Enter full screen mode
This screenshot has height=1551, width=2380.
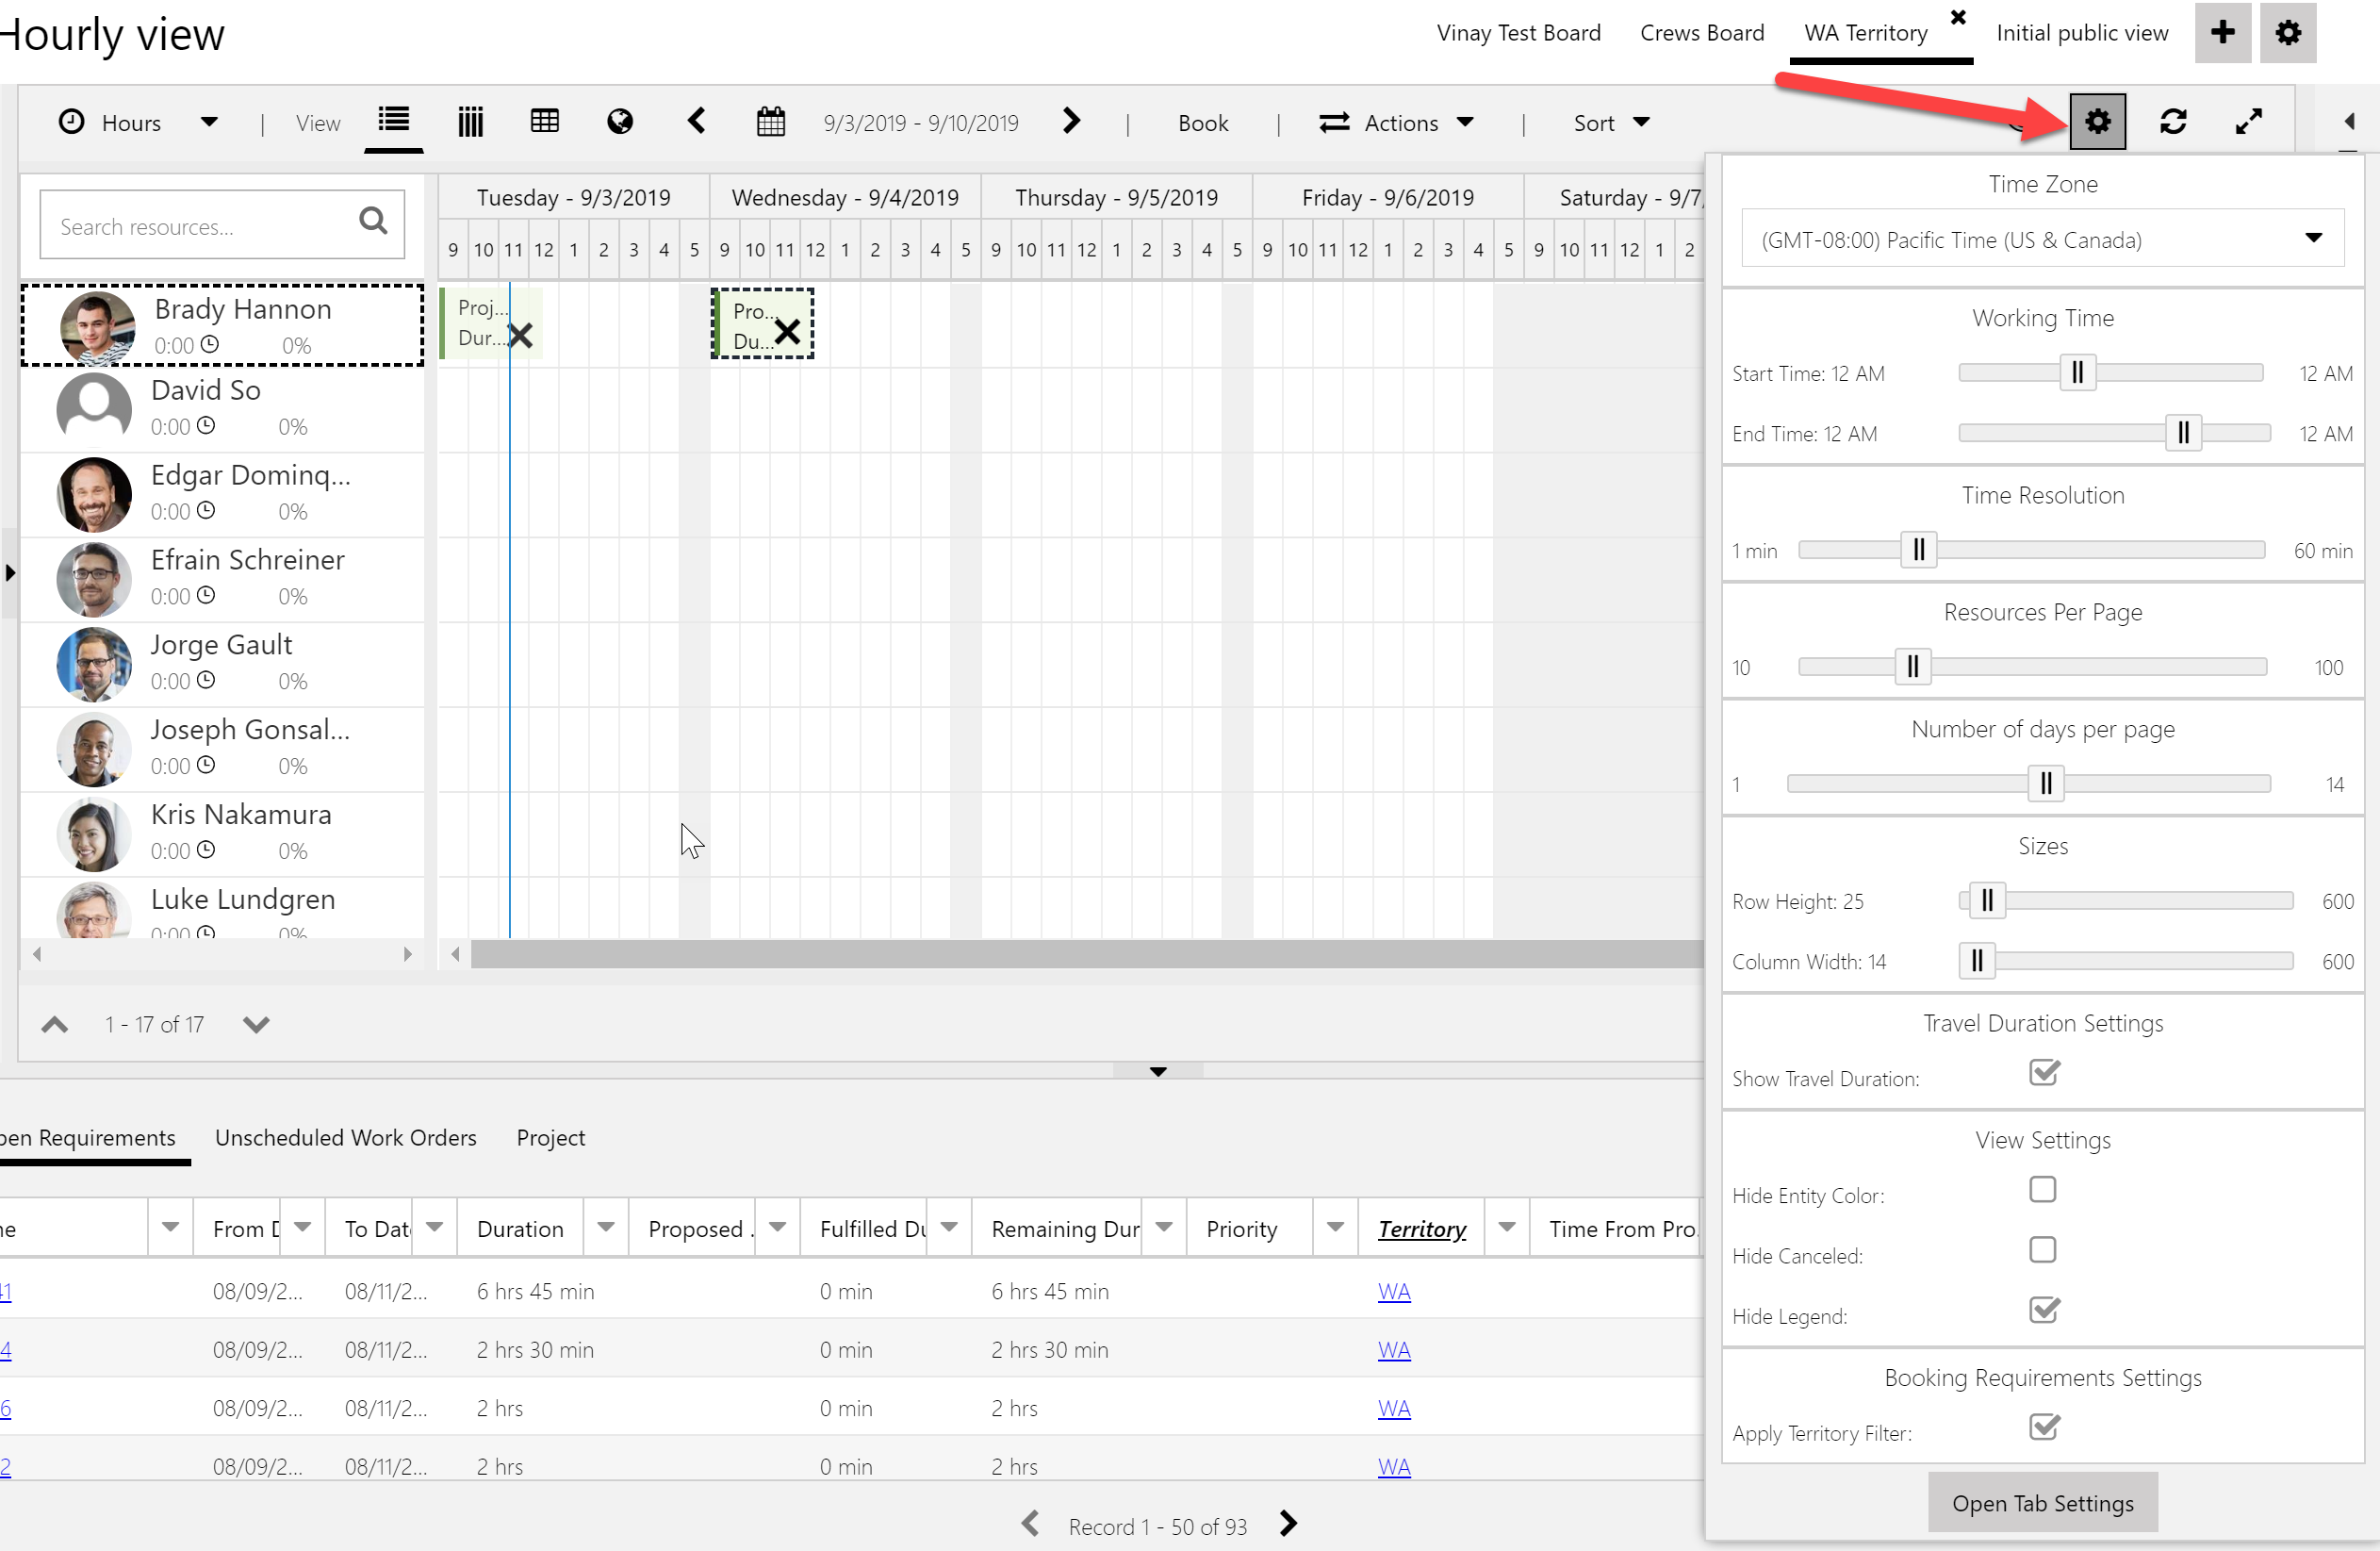click(2248, 122)
